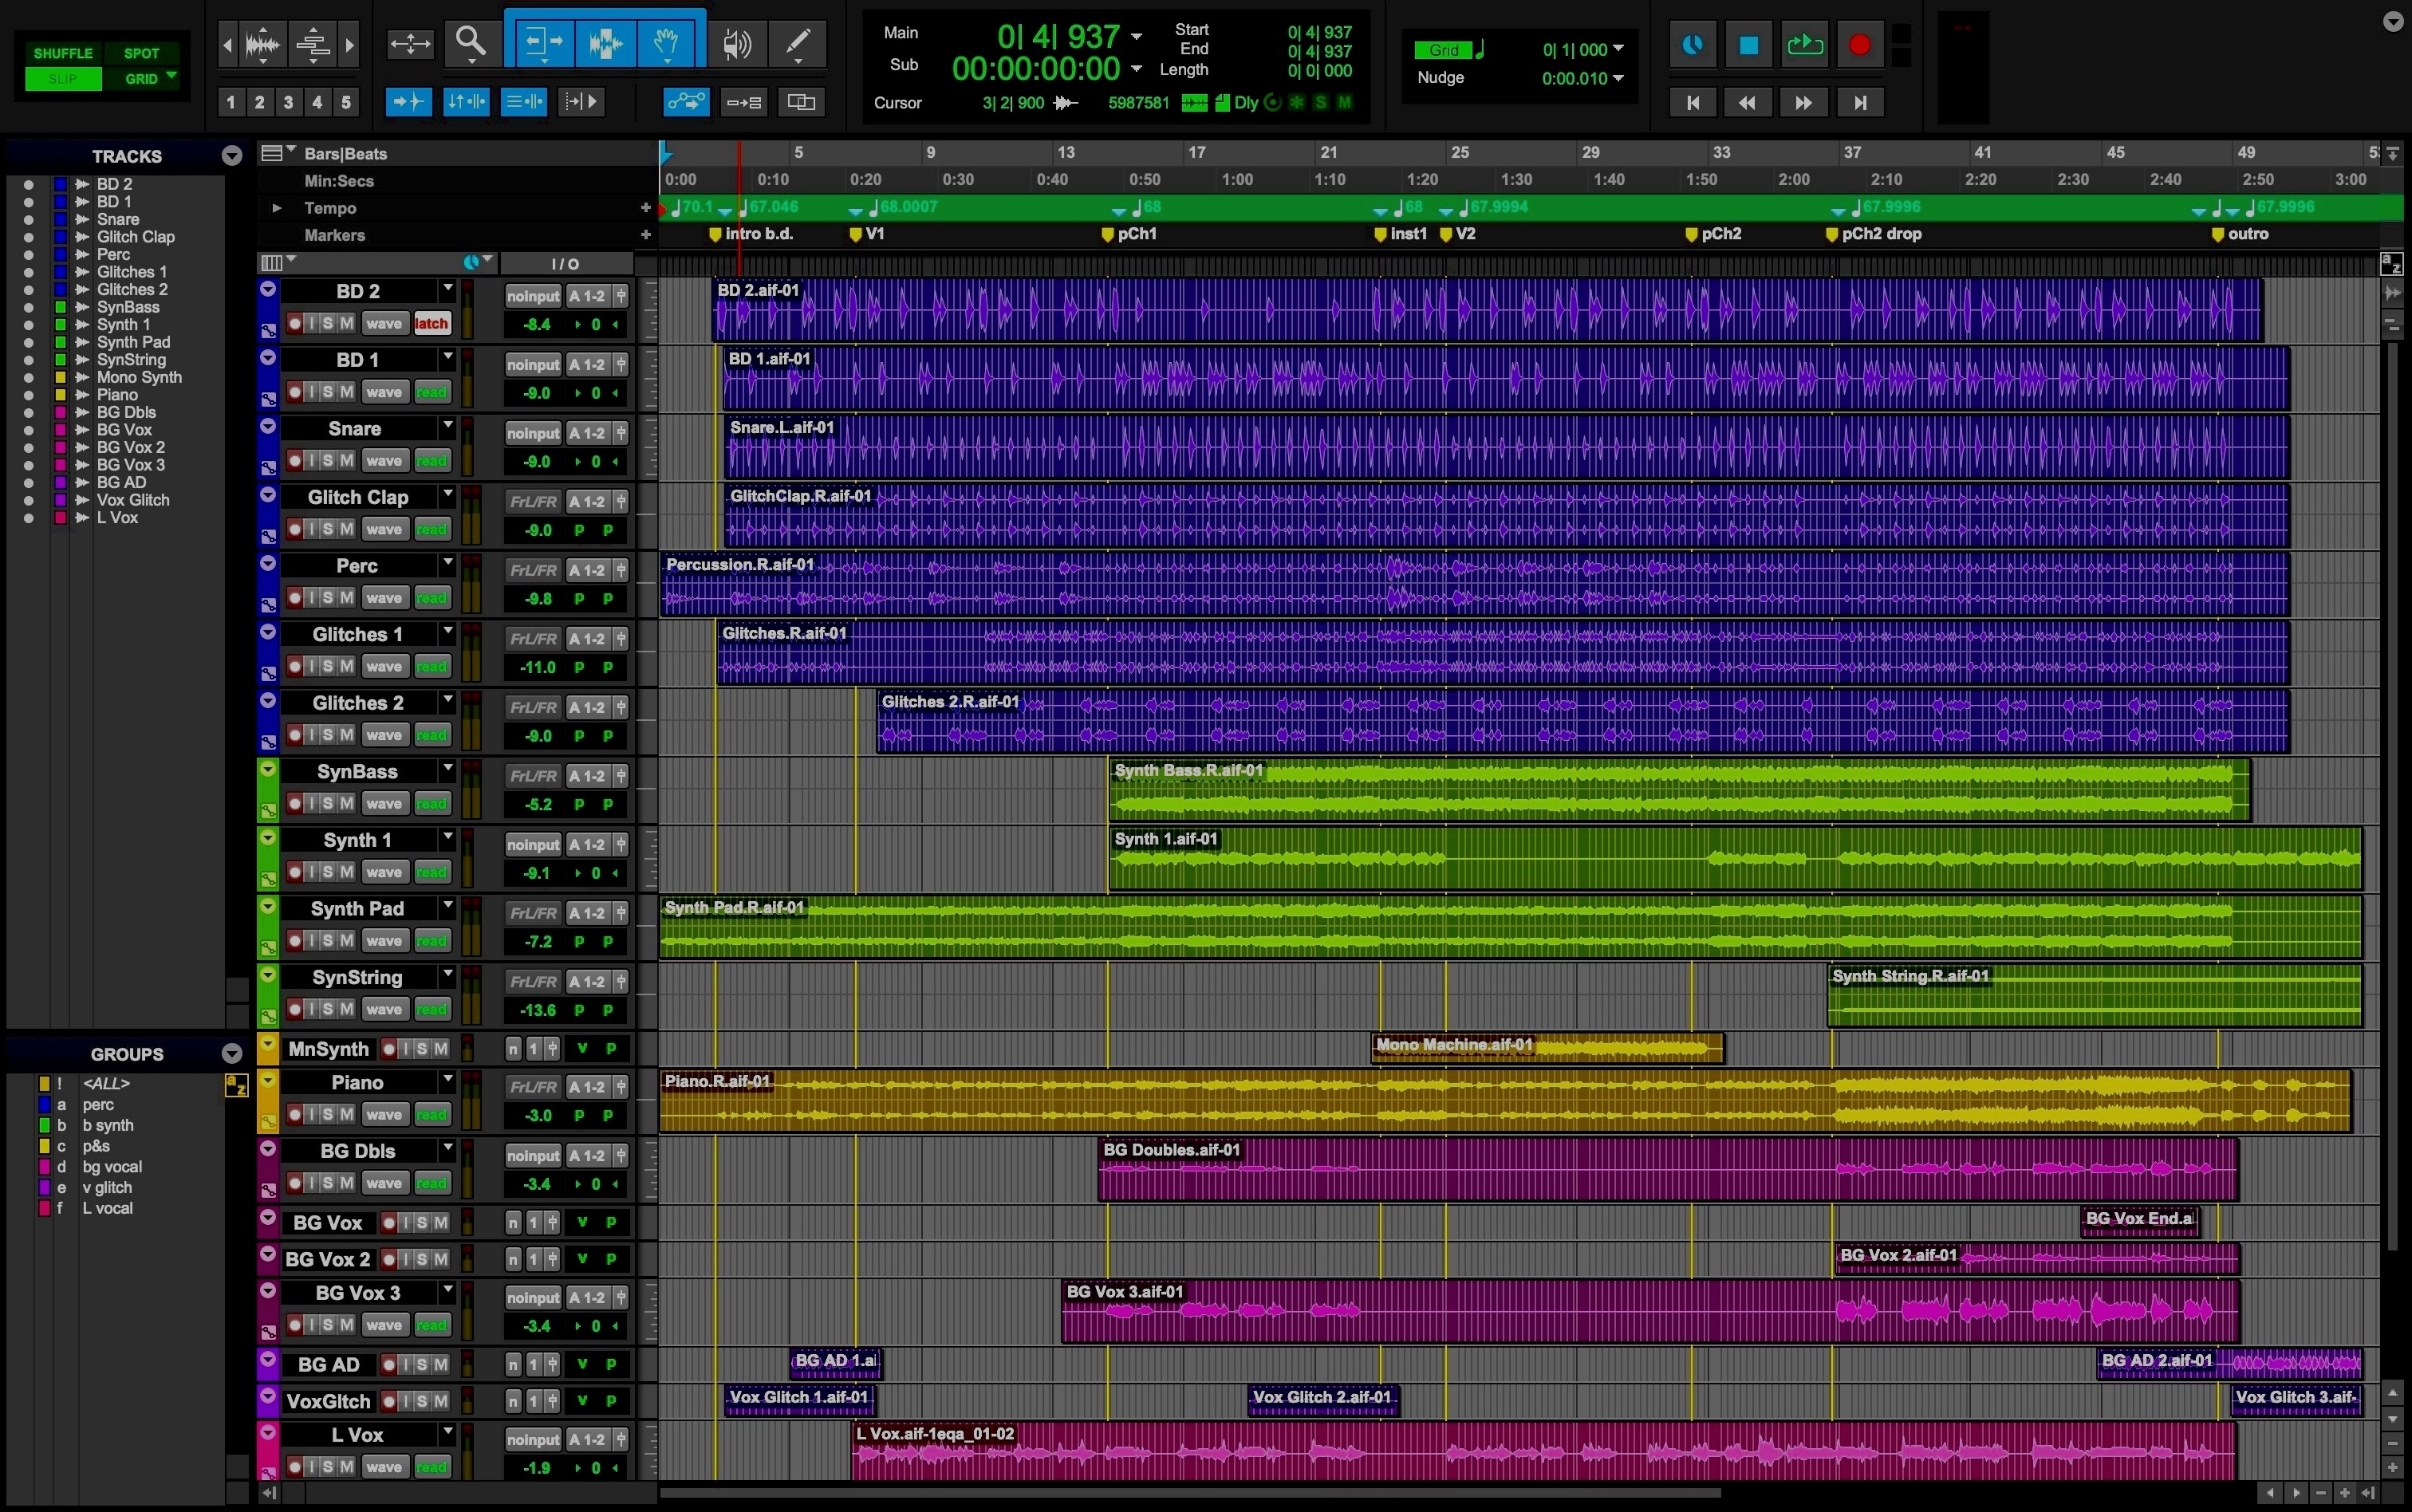Expand the Tempo ruler triangle
Image resolution: width=2412 pixels, height=1512 pixels.
click(x=276, y=208)
